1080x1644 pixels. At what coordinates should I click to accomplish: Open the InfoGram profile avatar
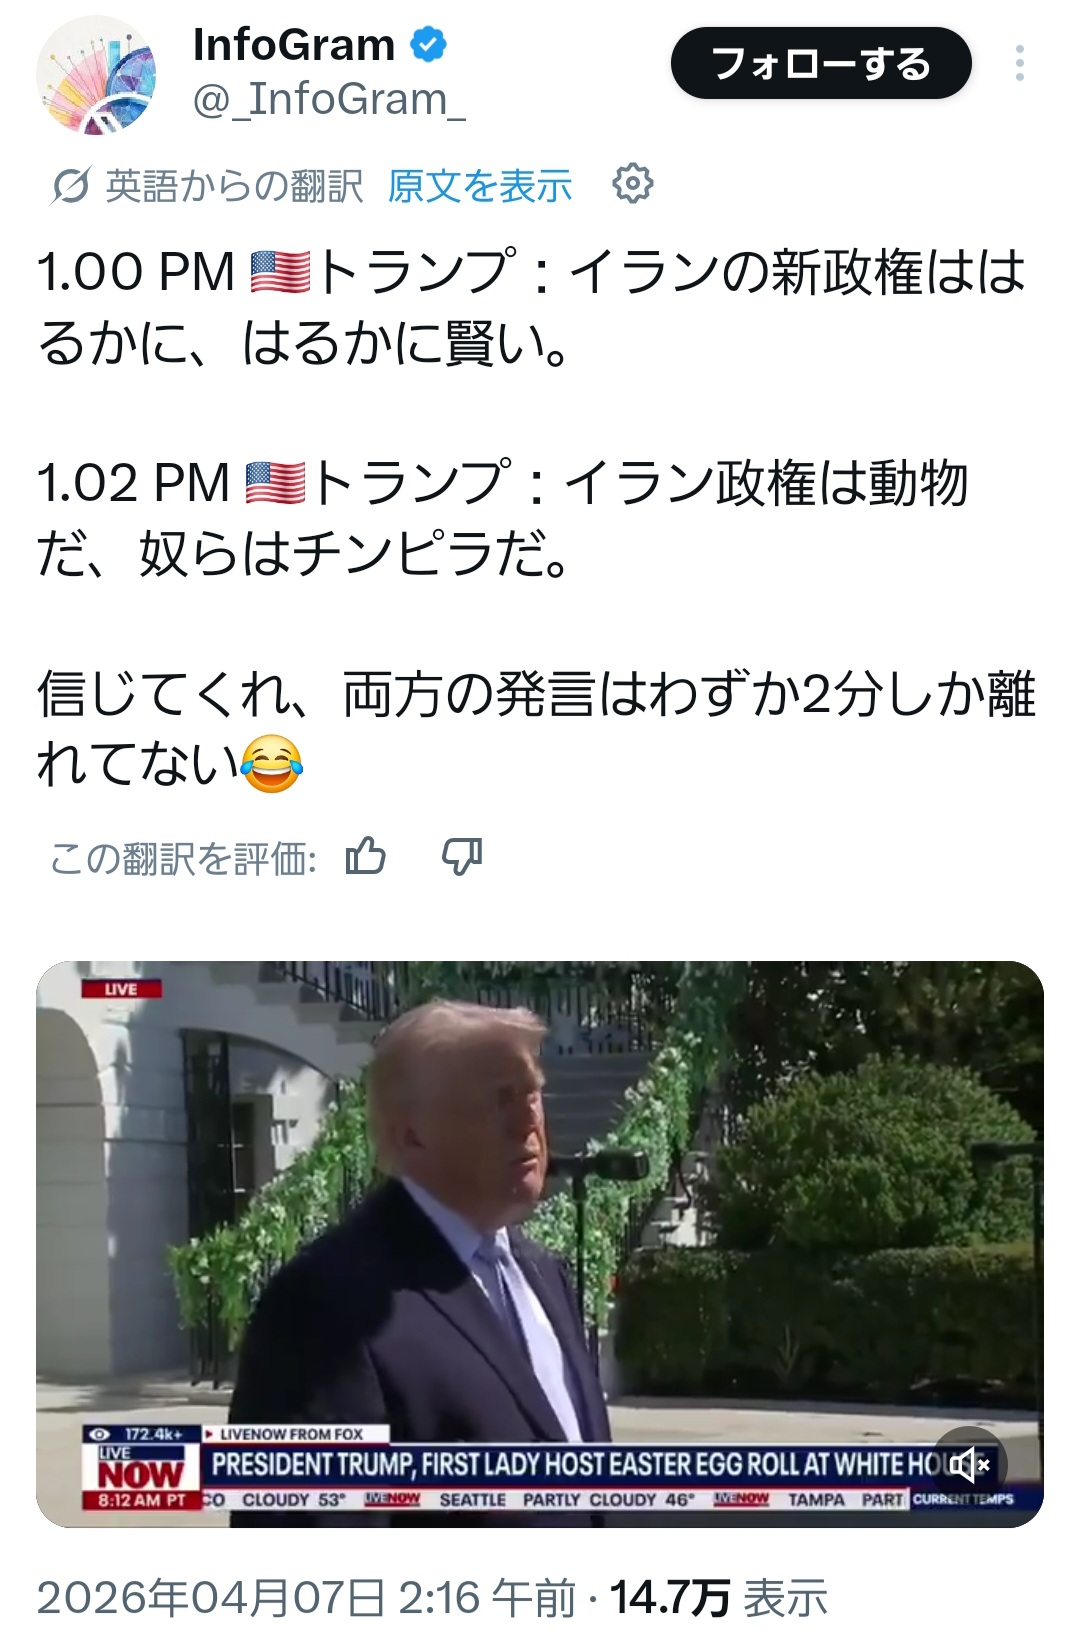coord(96,76)
